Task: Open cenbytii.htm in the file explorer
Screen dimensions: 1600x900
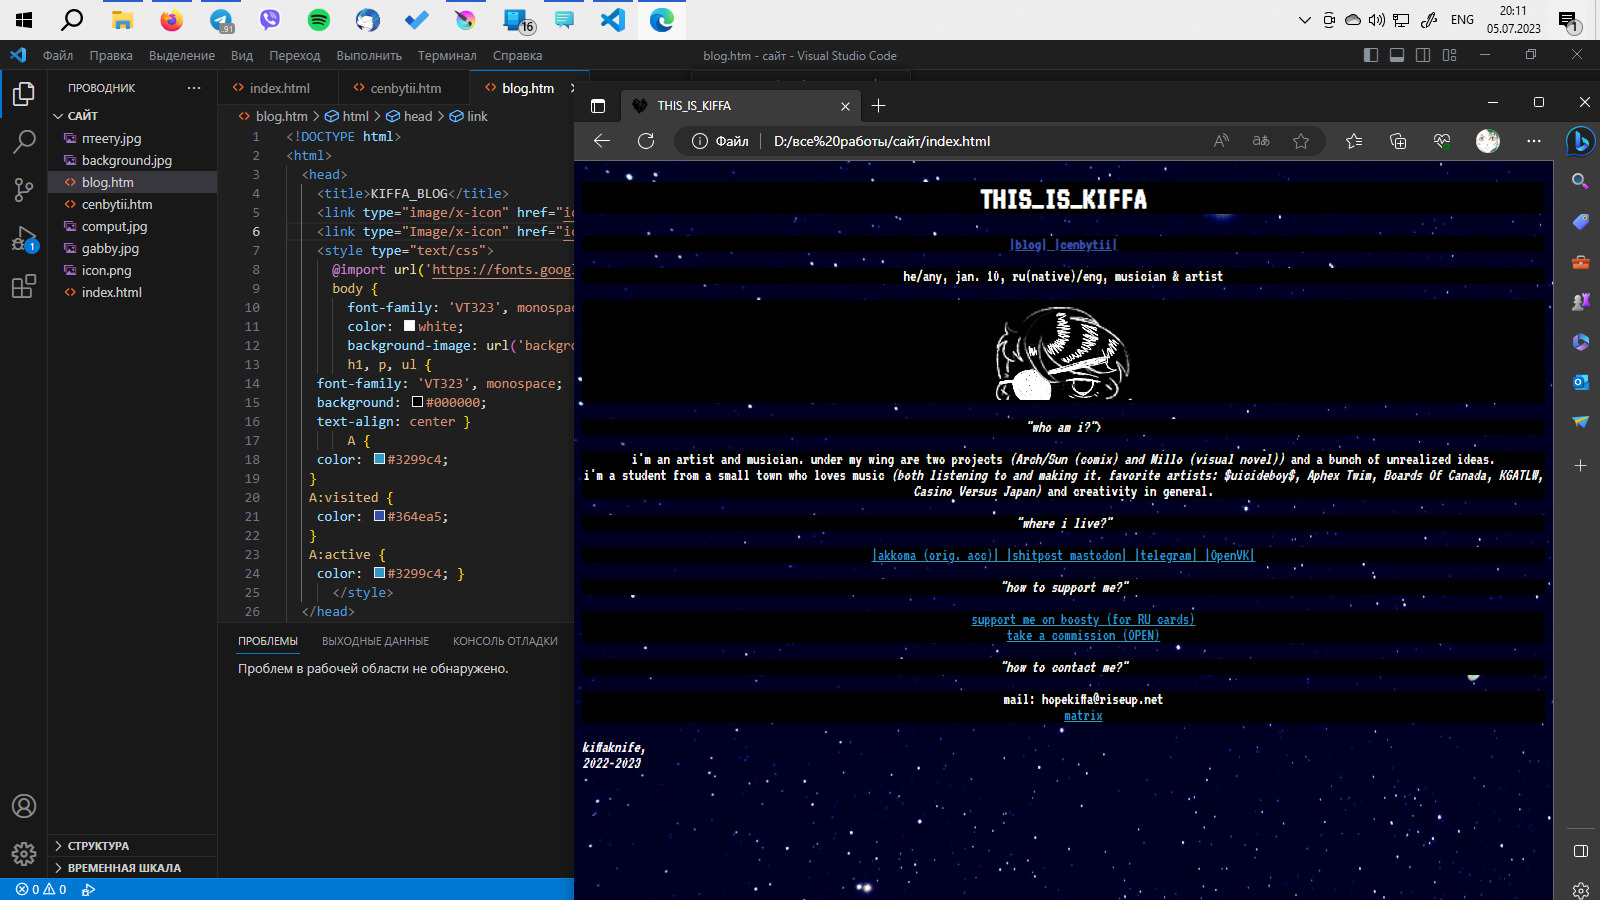Action: [x=117, y=204]
